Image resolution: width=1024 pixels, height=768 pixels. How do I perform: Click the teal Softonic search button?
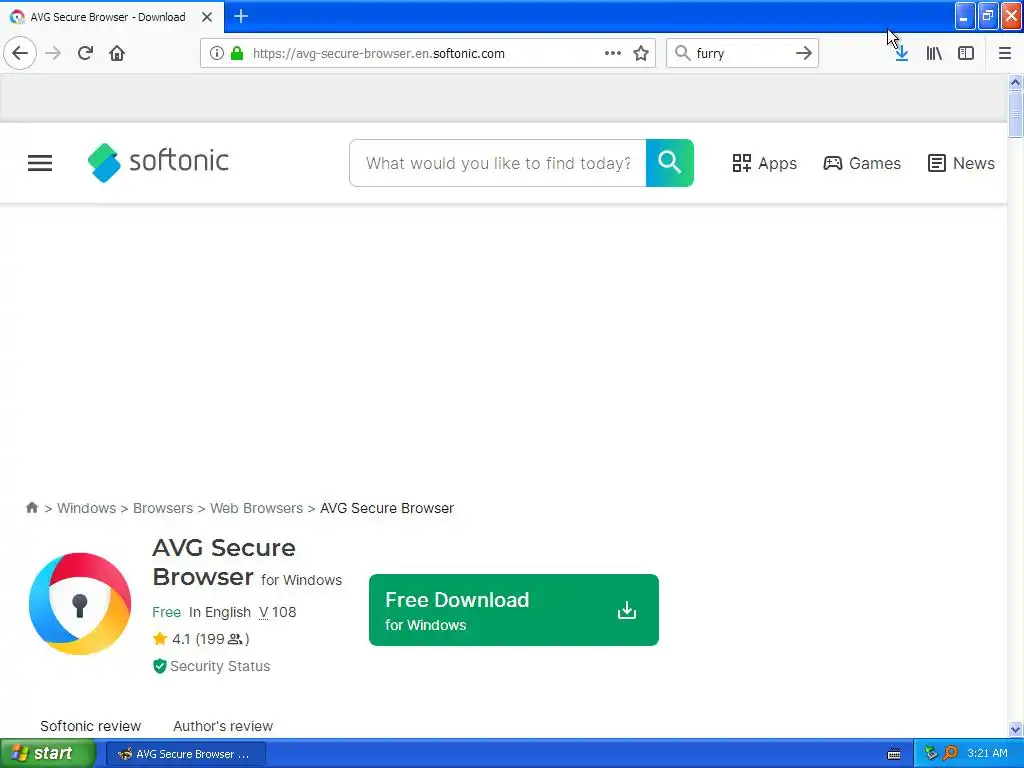pos(669,163)
